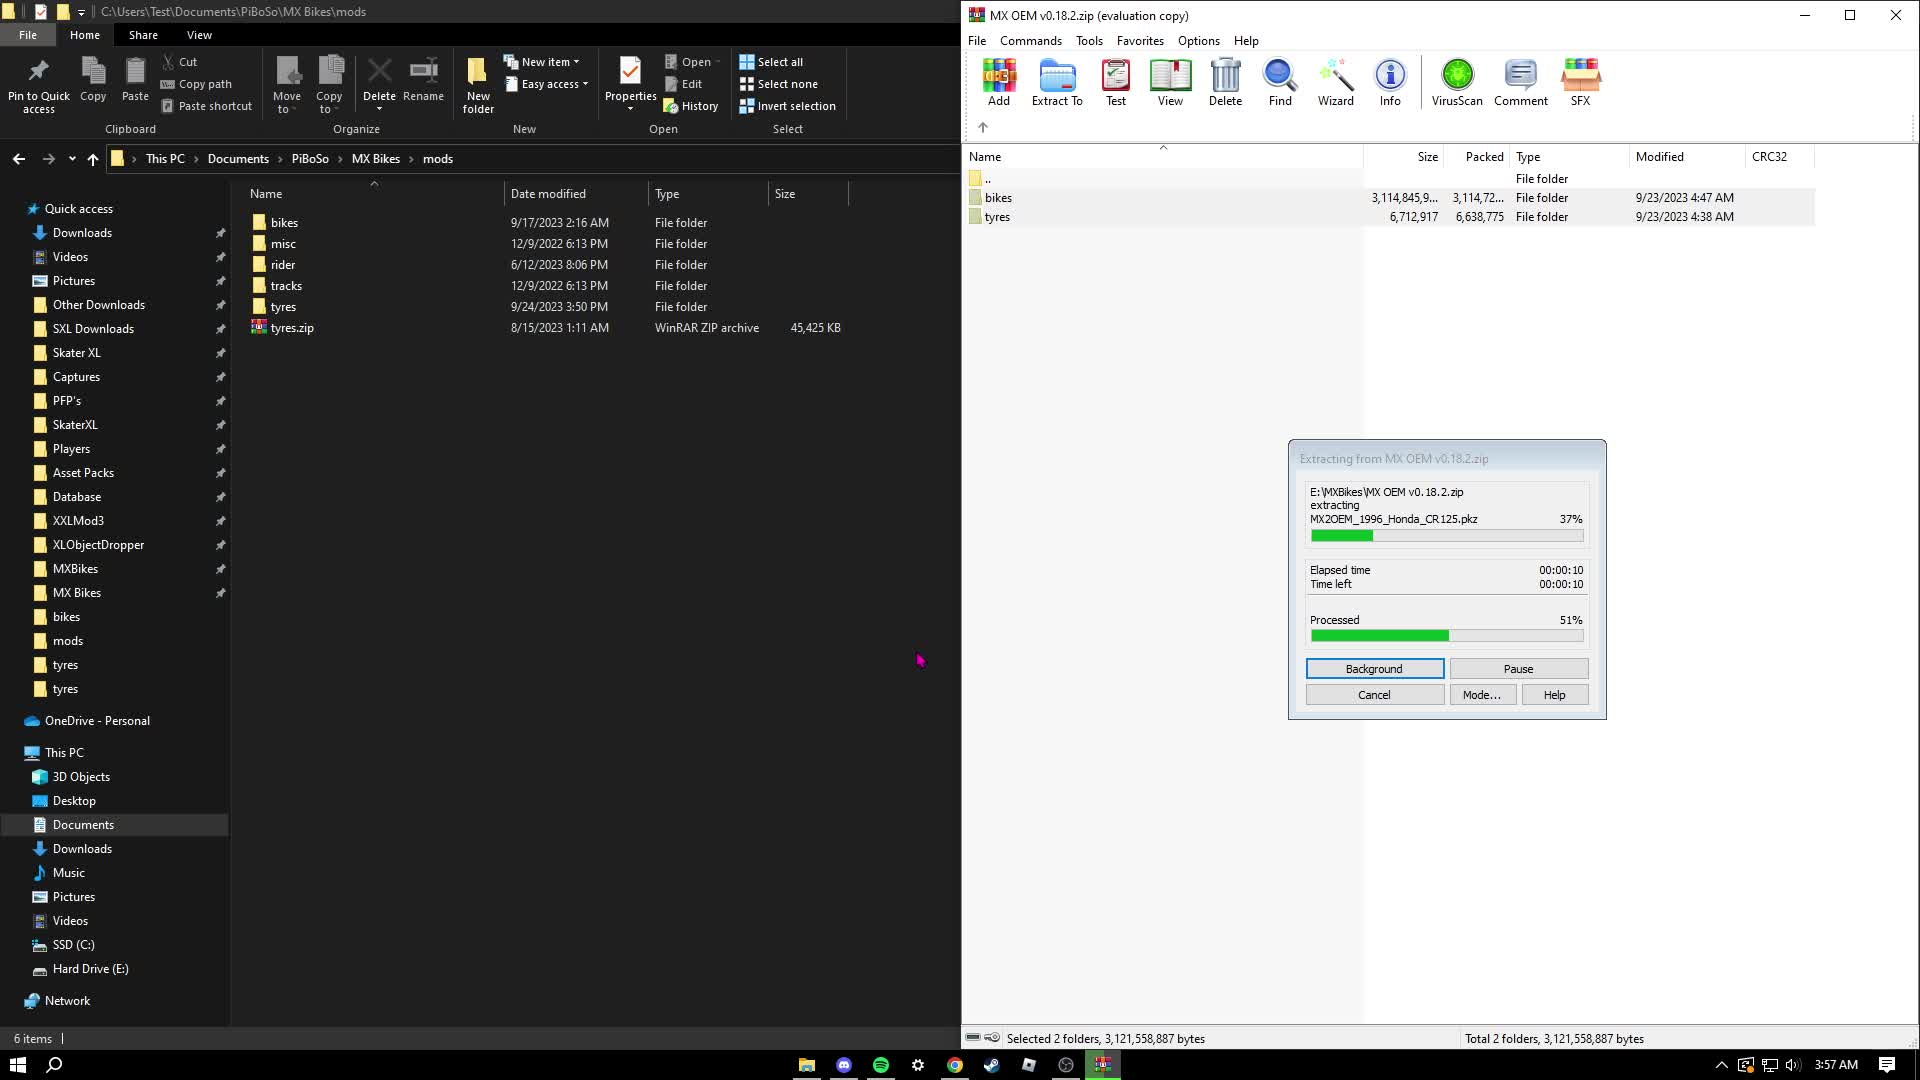Click the archive Comment icon
The height and width of the screenshot is (1080, 1920).
coord(1520,82)
